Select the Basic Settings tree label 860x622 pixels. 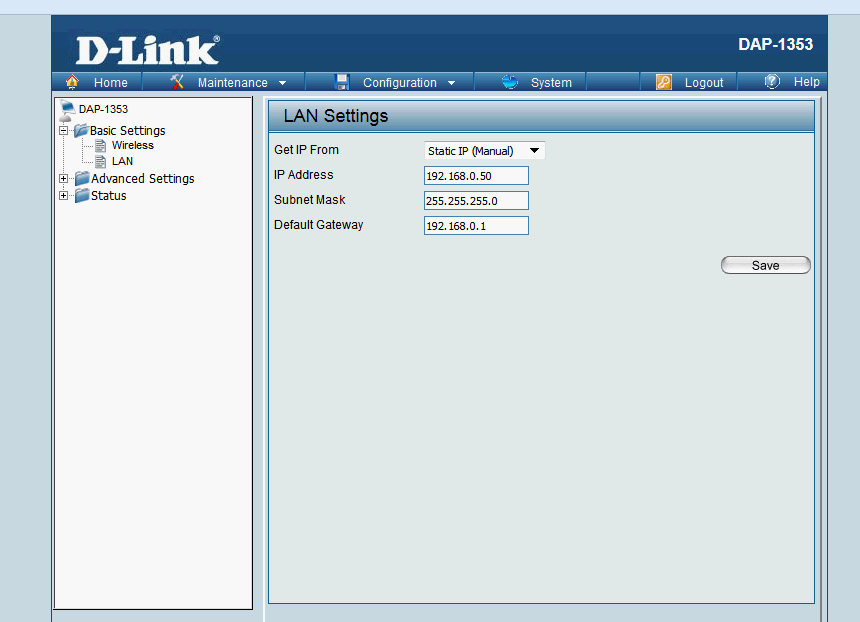pyautogui.click(x=127, y=131)
